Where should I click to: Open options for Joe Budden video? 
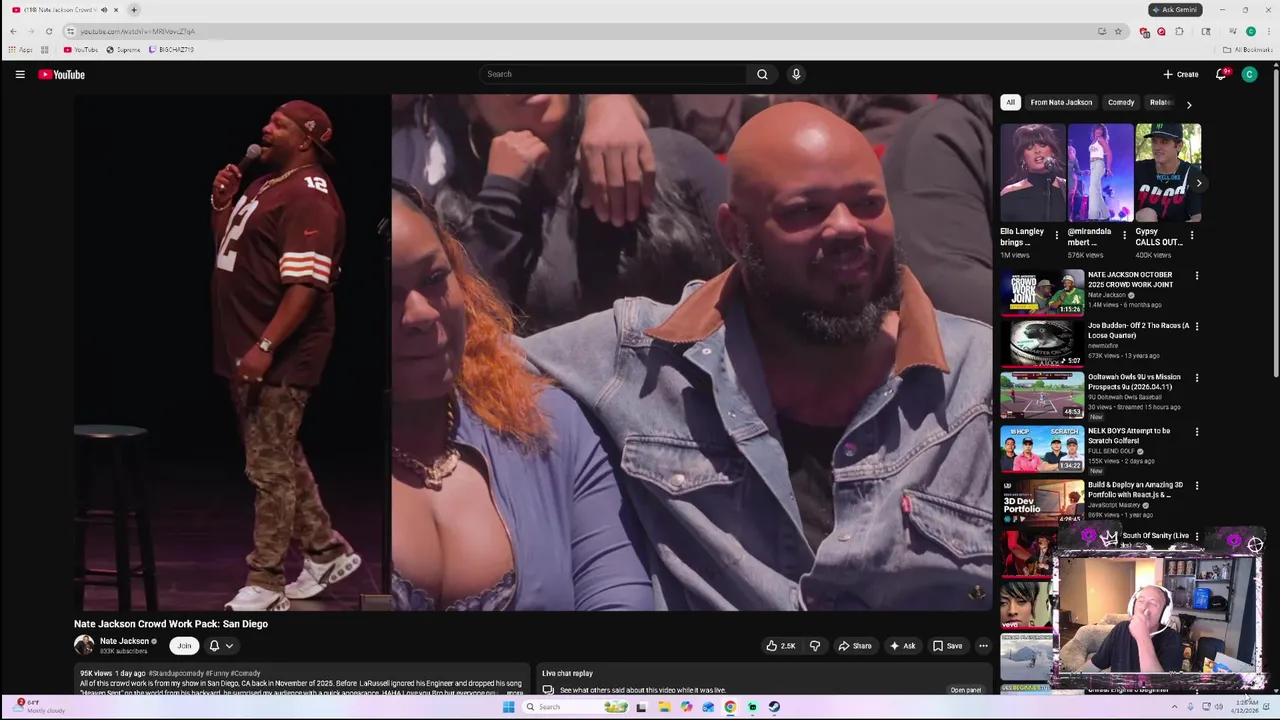click(1196, 326)
